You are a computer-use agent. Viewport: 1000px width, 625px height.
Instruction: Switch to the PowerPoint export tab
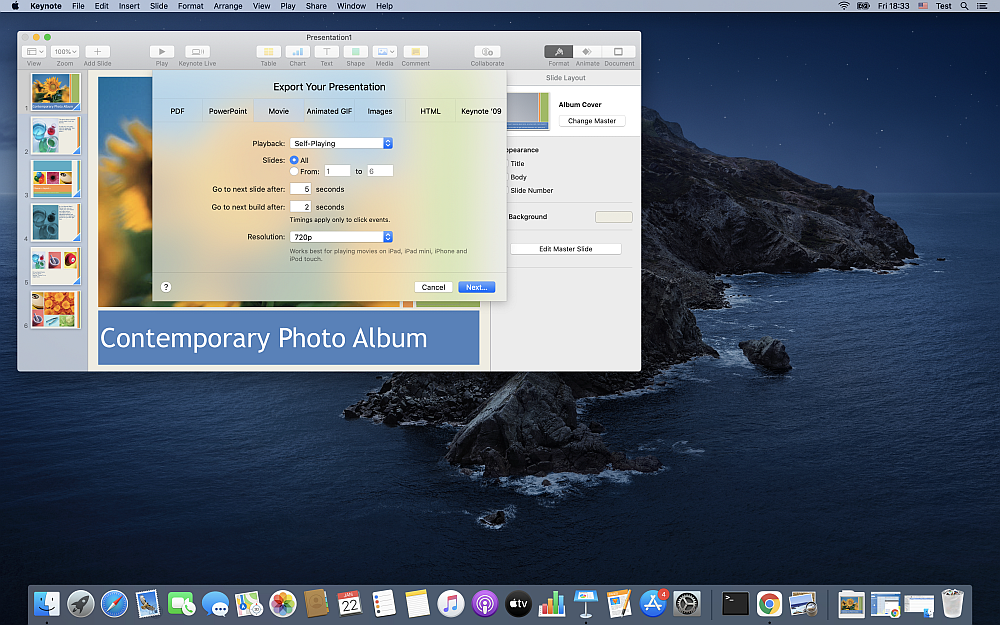click(x=228, y=111)
